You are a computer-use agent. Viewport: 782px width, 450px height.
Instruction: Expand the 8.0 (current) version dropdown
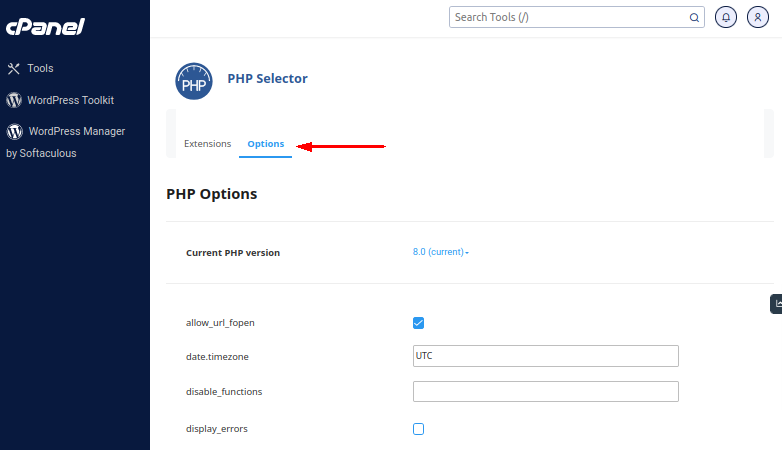[440, 252]
